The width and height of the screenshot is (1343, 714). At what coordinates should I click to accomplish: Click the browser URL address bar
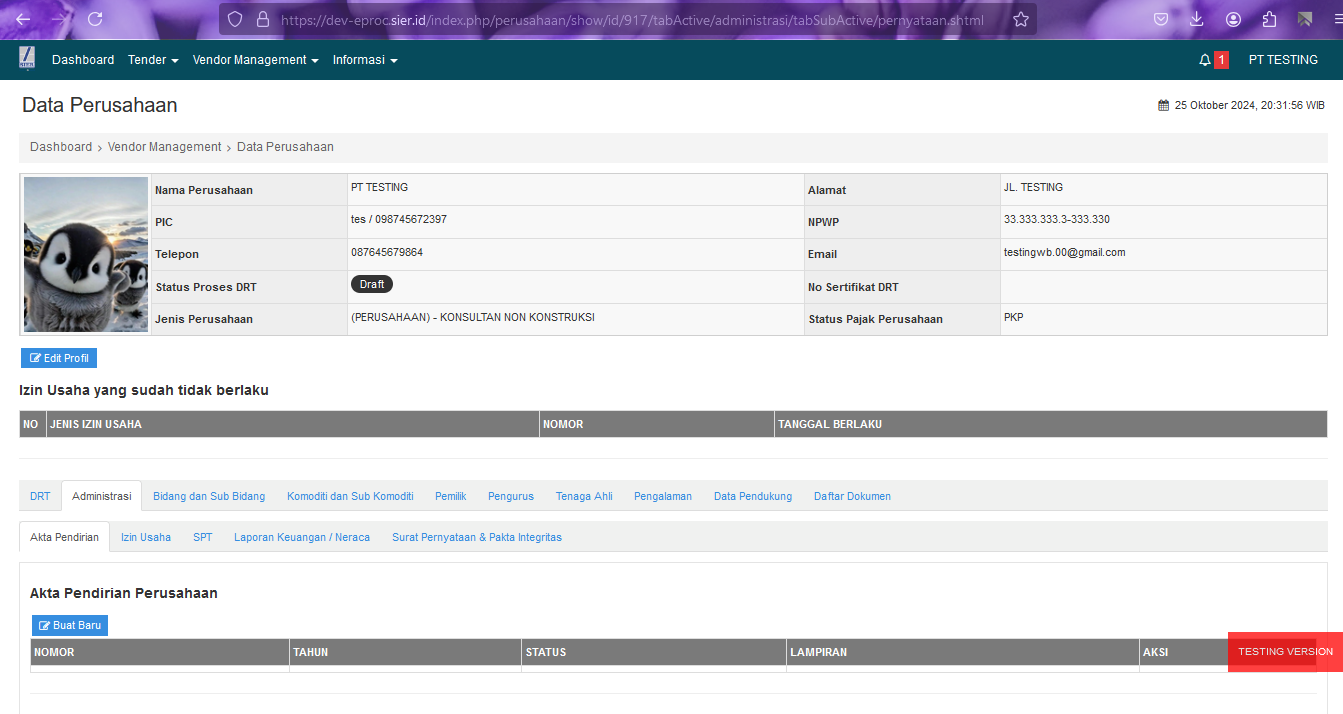click(630, 19)
